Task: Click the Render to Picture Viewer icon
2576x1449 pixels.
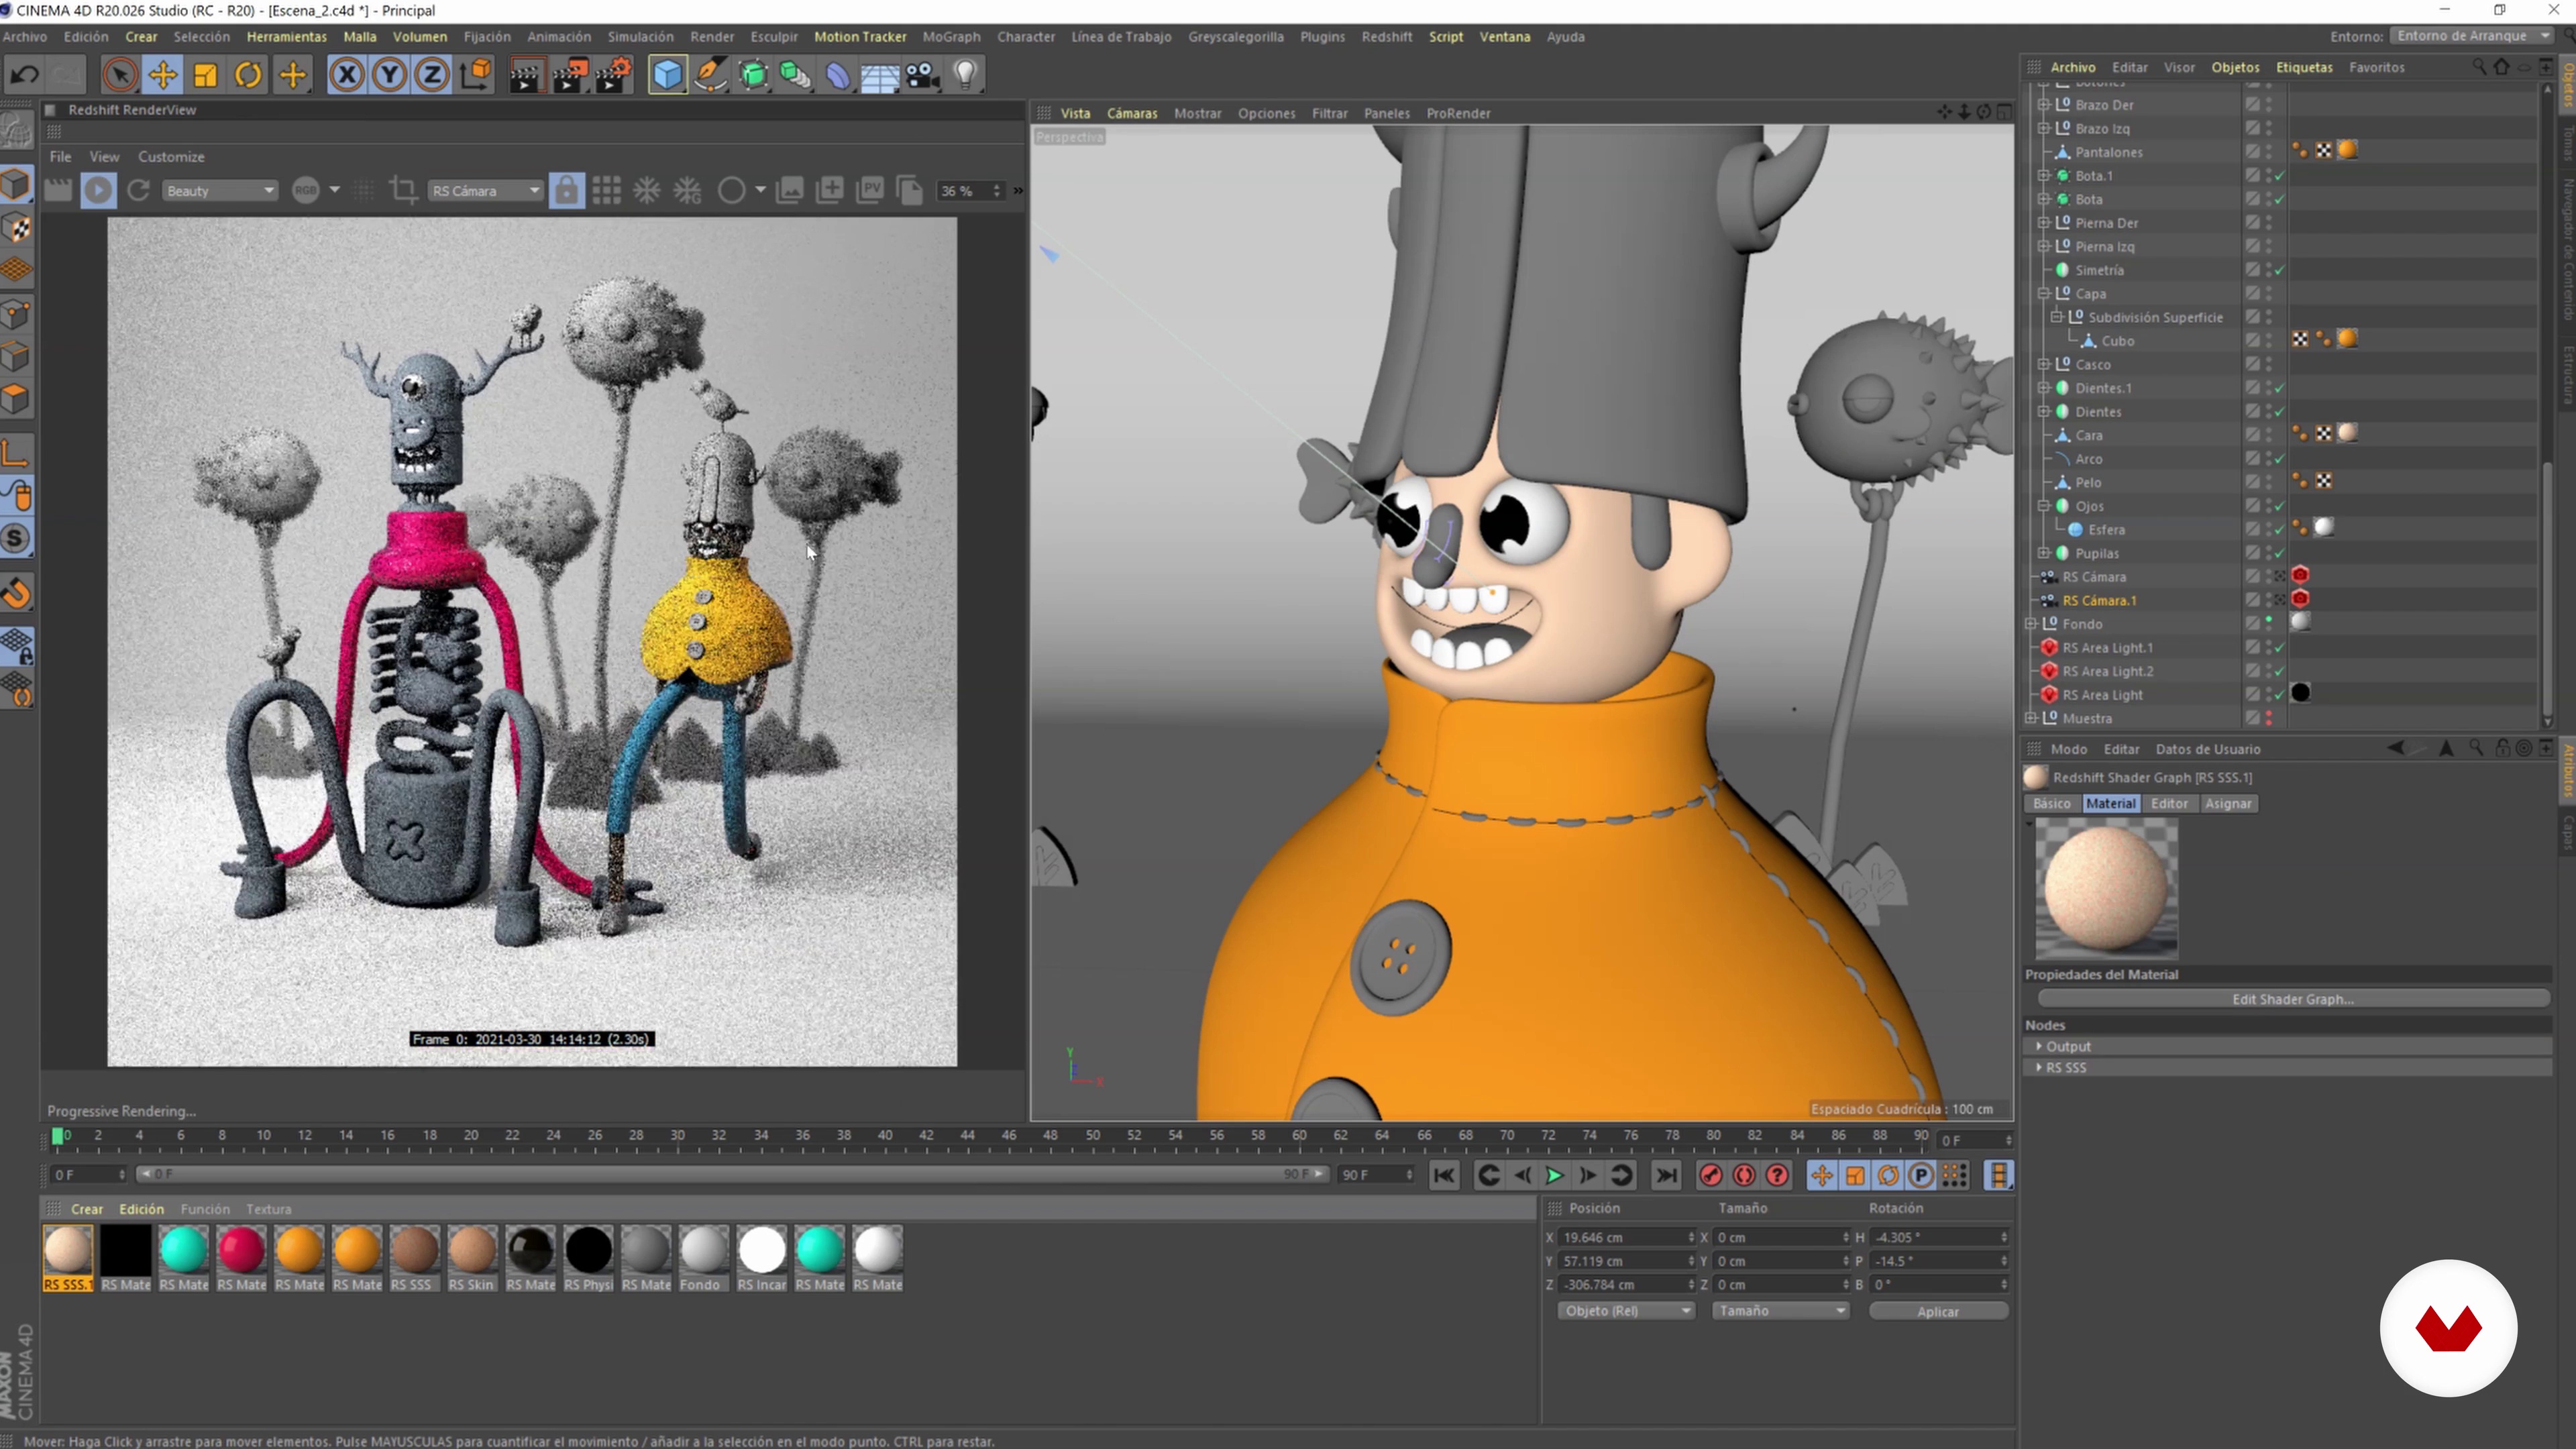Action: pyautogui.click(x=569, y=75)
